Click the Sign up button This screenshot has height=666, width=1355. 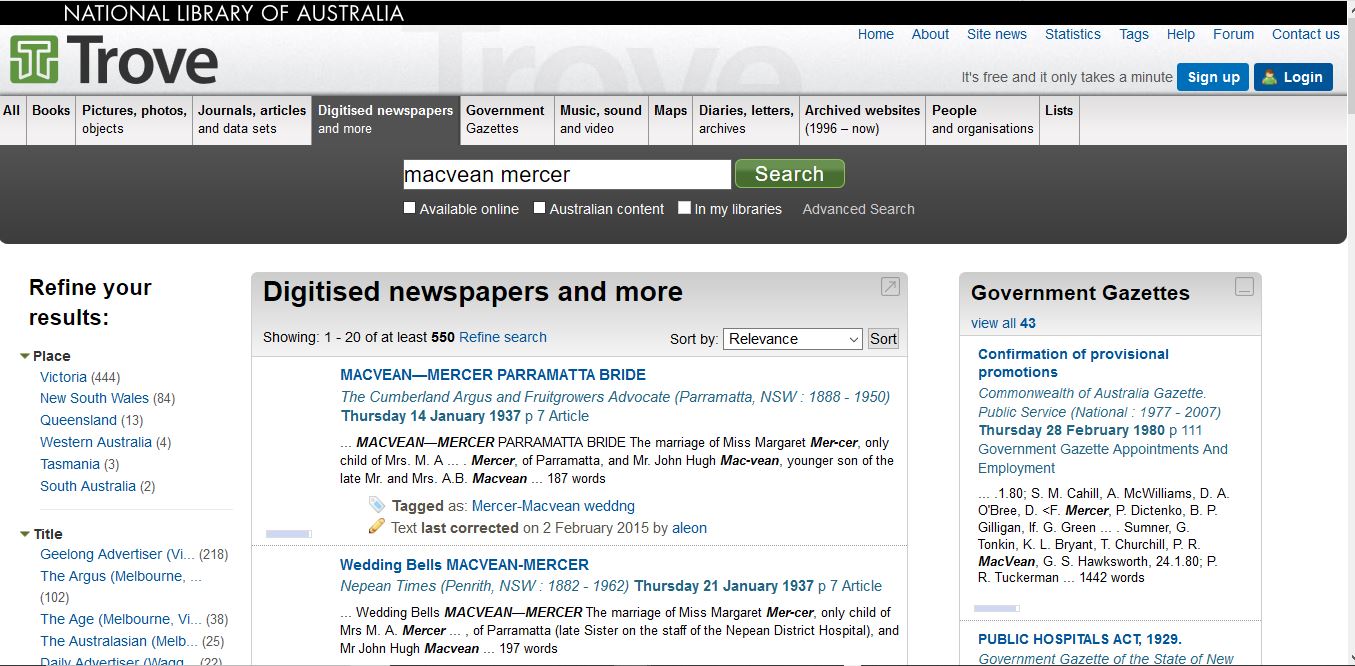tap(1213, 77)
